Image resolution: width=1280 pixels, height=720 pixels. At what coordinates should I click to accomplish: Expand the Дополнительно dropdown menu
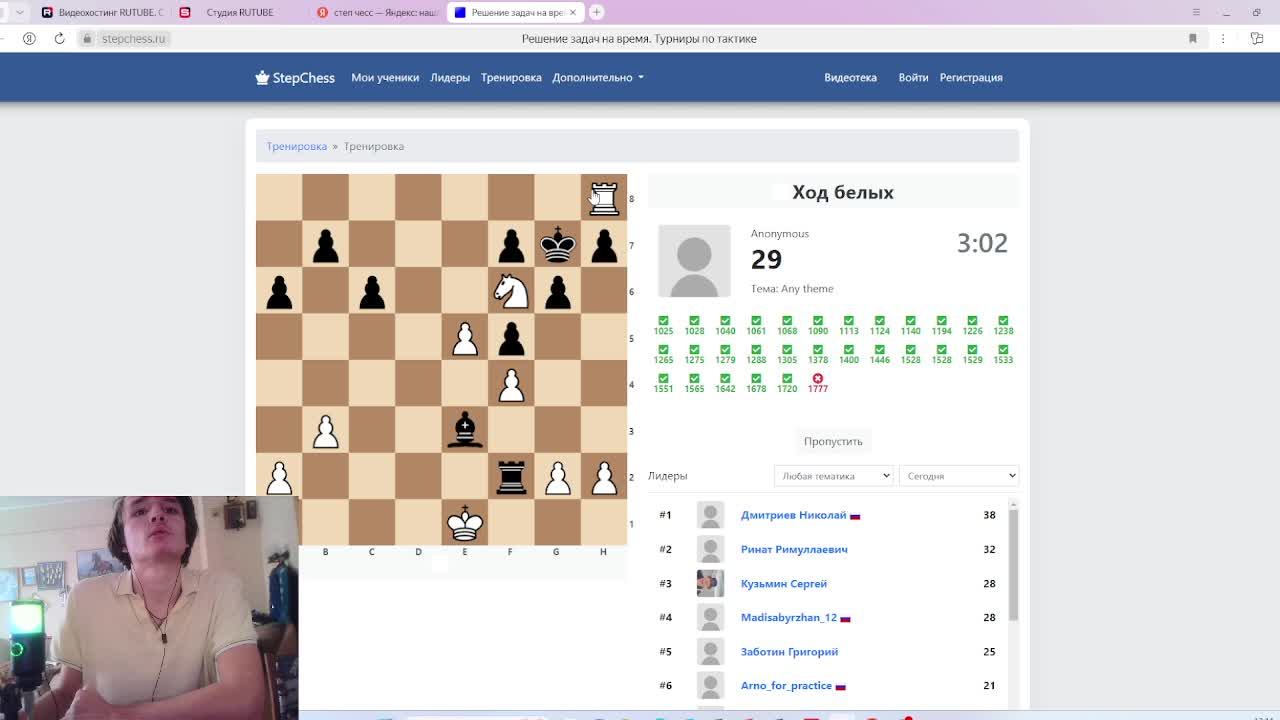point(597,77)
